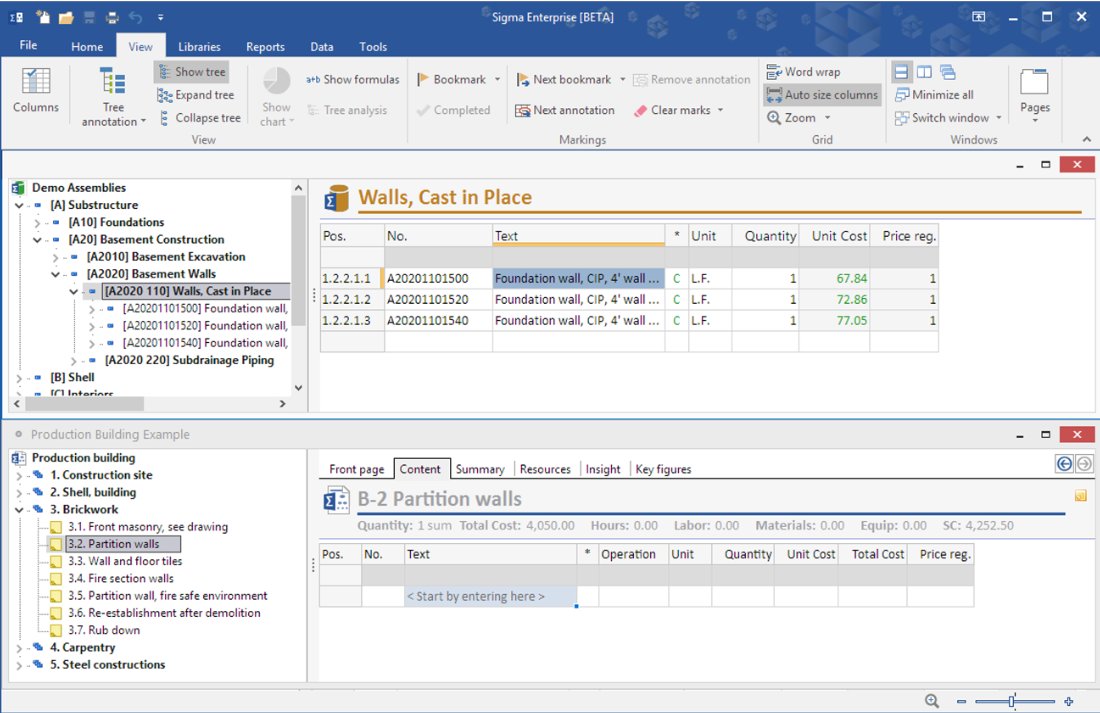Open Customize quick access toolbar arrow
The image size is (1100, 713).
click(161, 18)
